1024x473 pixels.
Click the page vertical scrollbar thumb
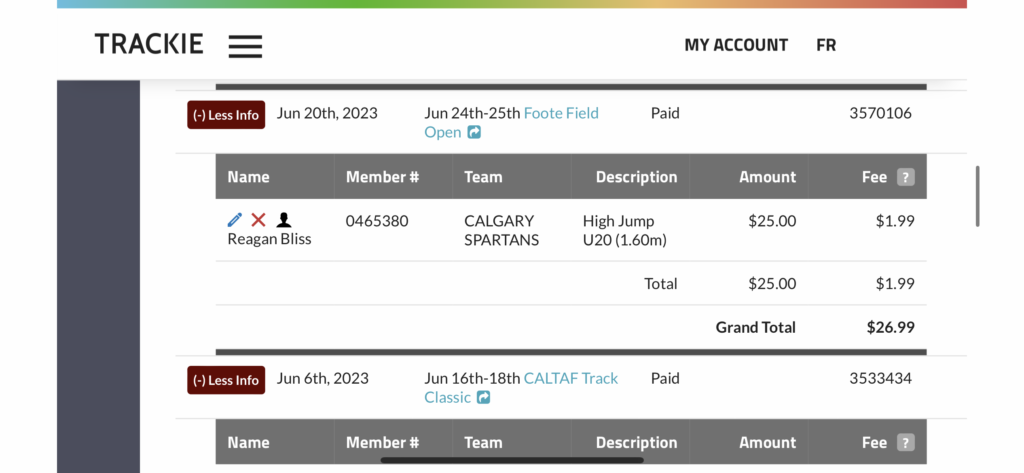[x=978, y=196]
